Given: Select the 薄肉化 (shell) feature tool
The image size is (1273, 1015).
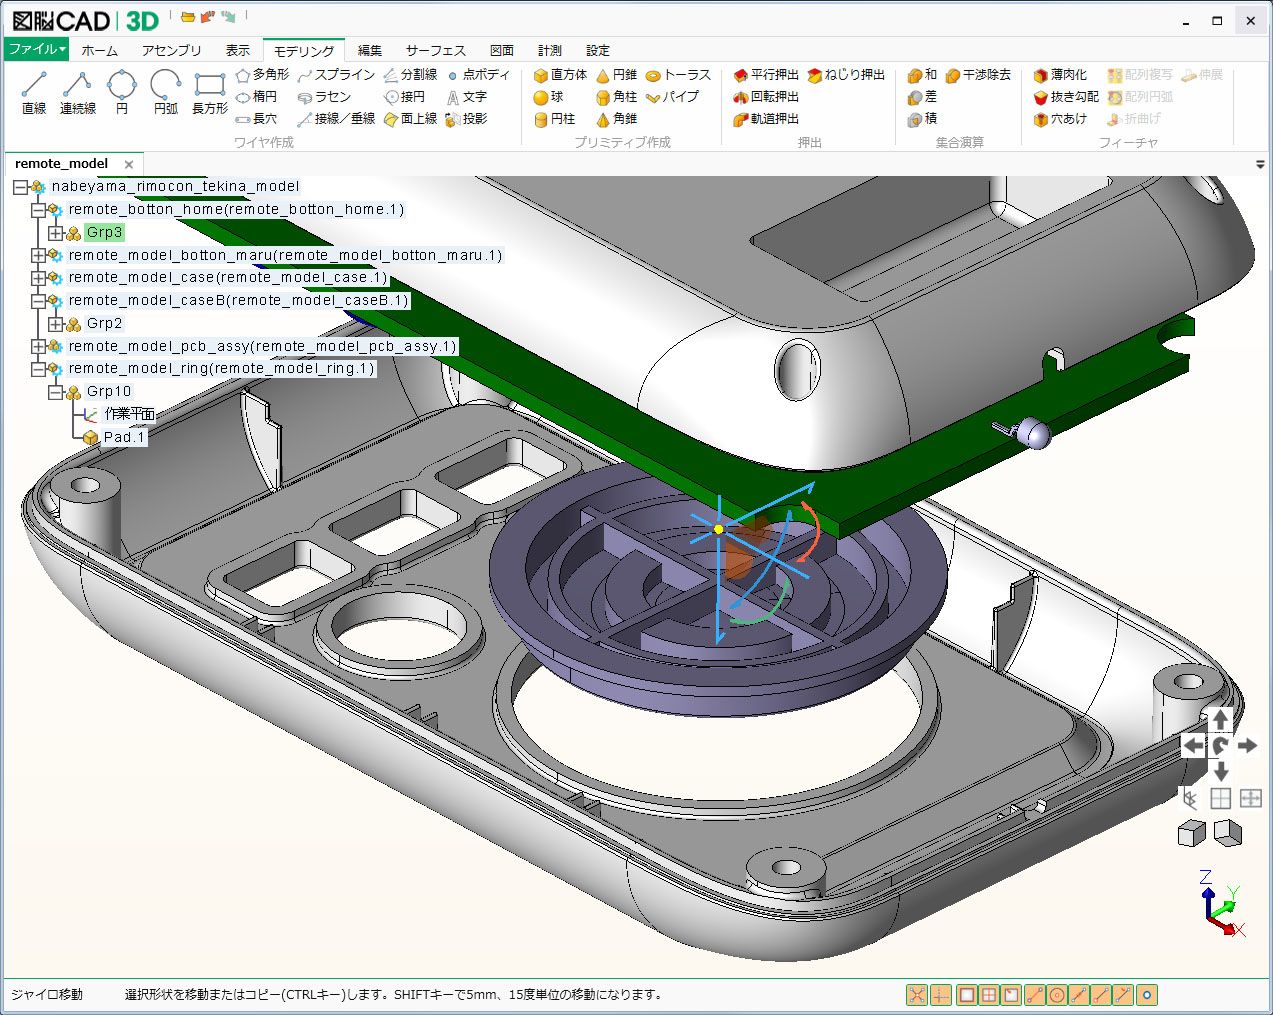Looking at the screenshot, I should tap(1060, 75).
